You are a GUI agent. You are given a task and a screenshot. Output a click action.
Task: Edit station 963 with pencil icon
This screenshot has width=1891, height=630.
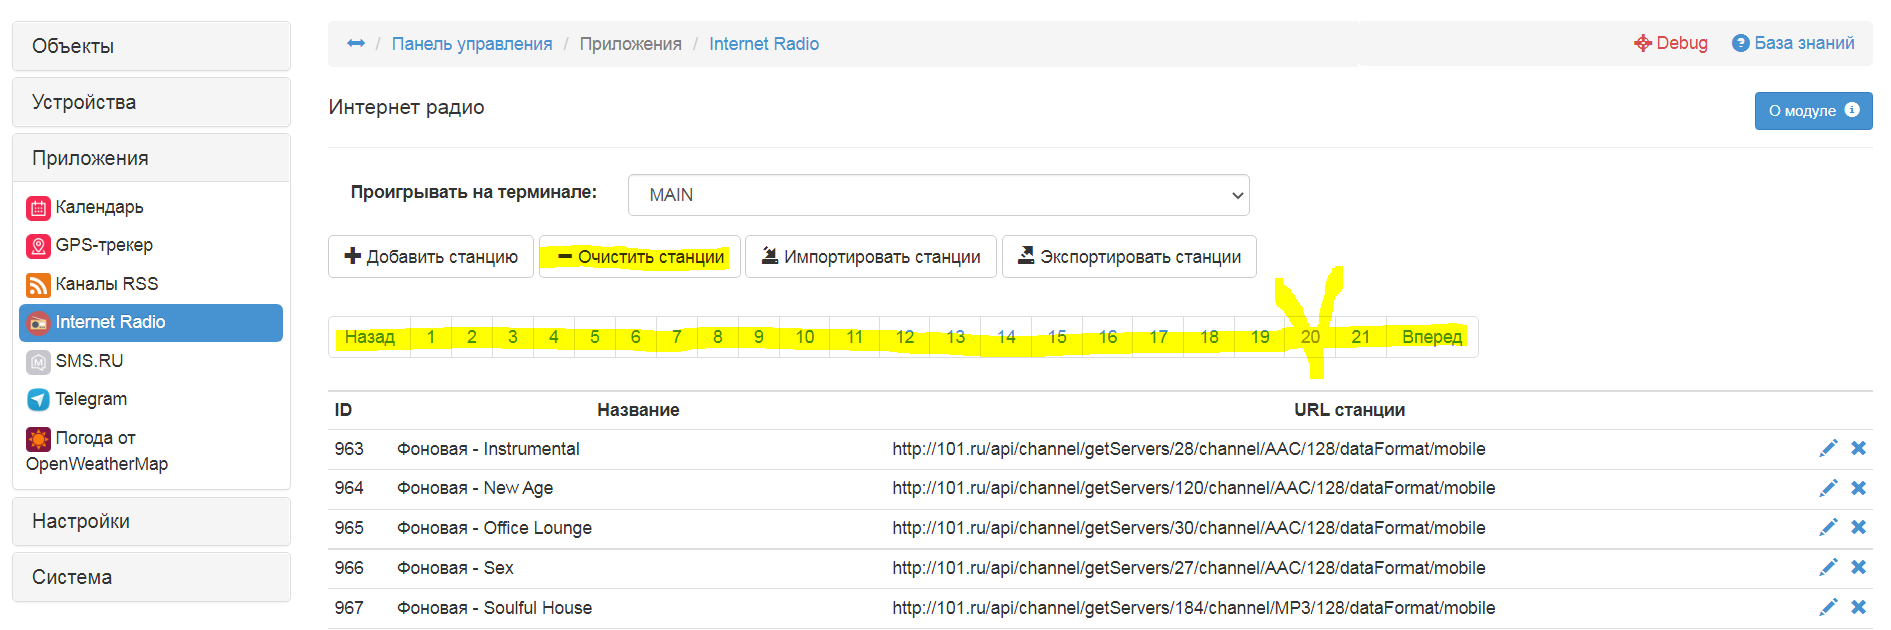[x=1828, y=448]
